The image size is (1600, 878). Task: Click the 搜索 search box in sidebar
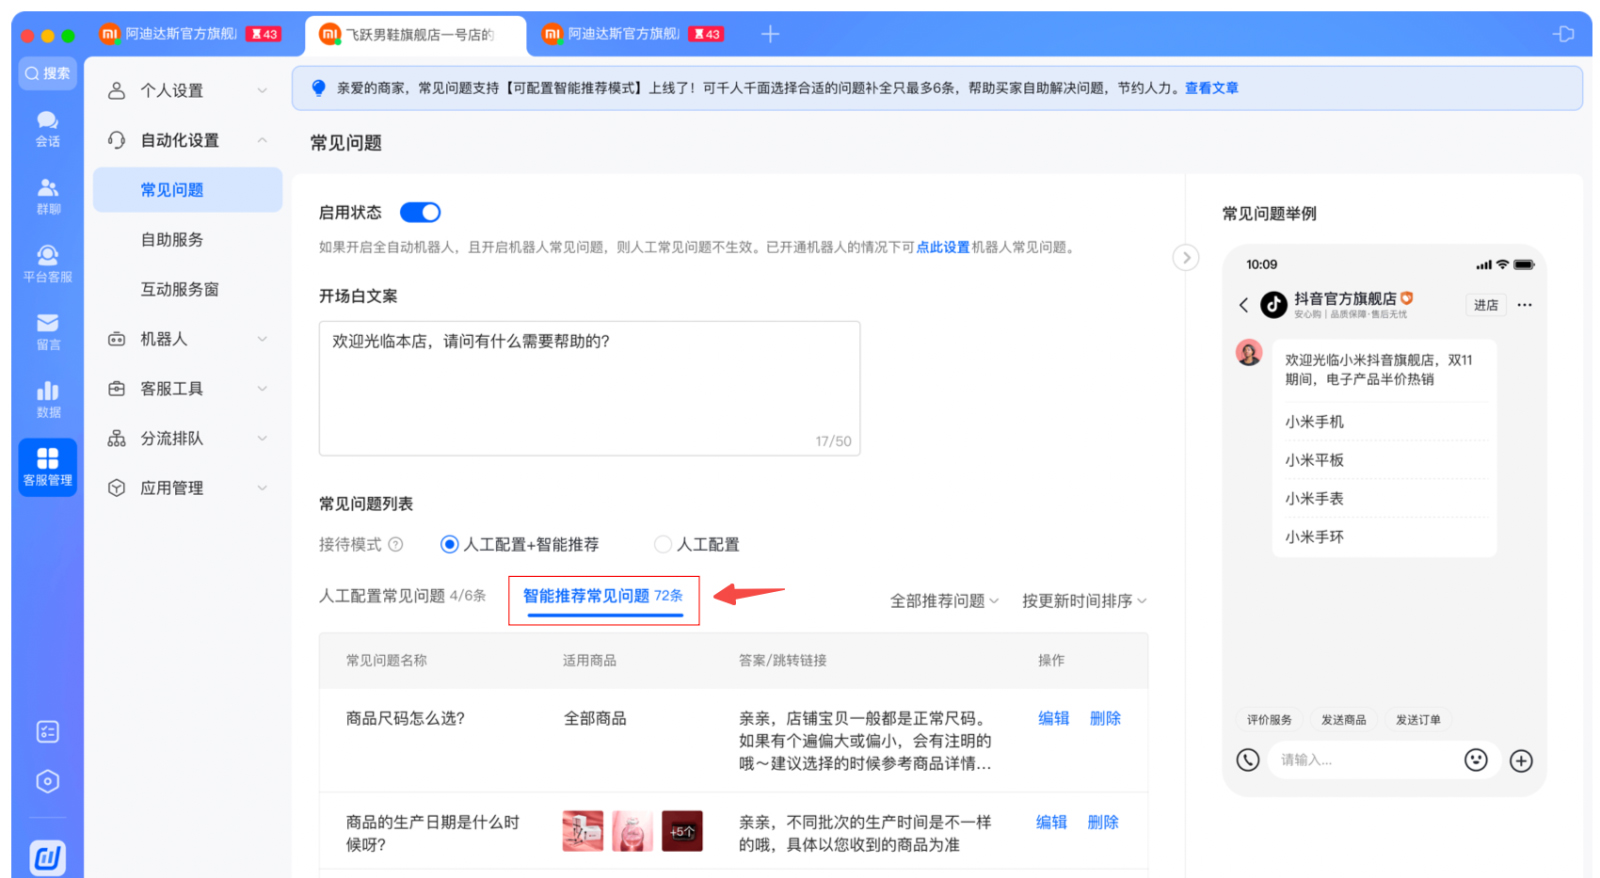click(x=47, y=73)
